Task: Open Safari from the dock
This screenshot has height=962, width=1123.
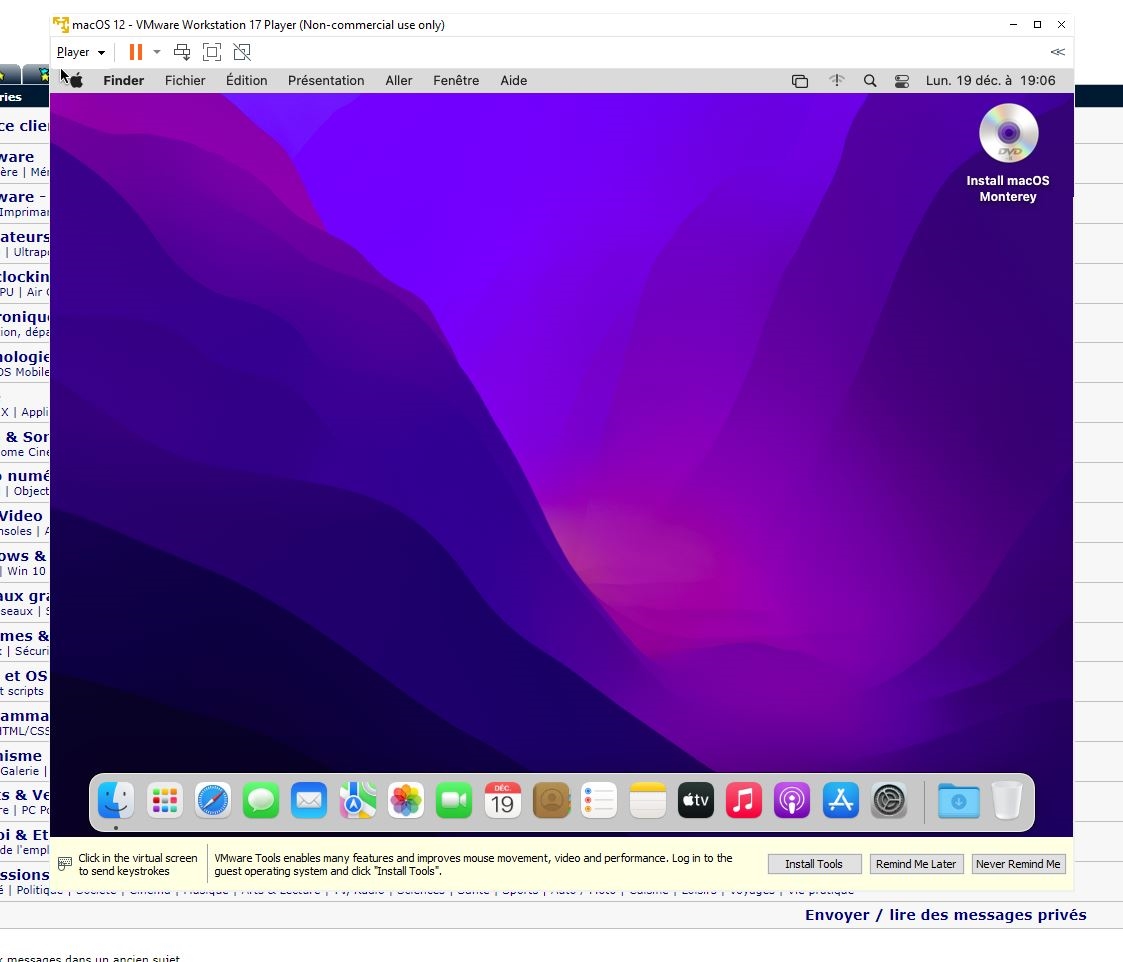Action: (x=212, y=801)
